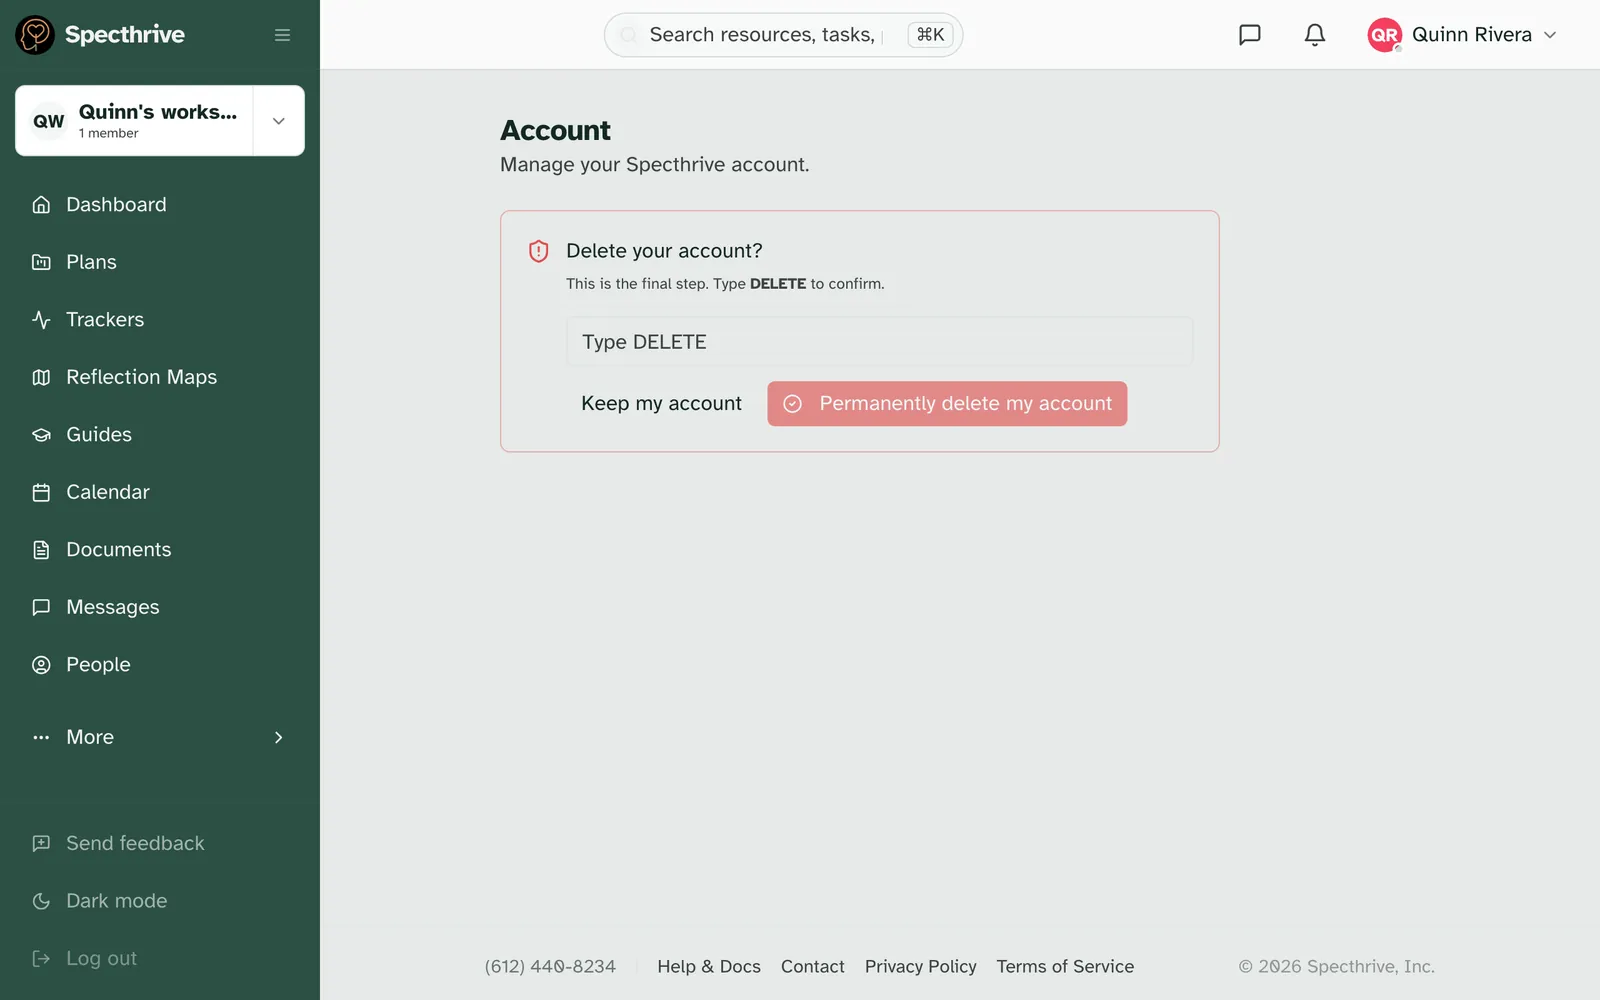Open the chat messages icon in header

point(1250,35)
